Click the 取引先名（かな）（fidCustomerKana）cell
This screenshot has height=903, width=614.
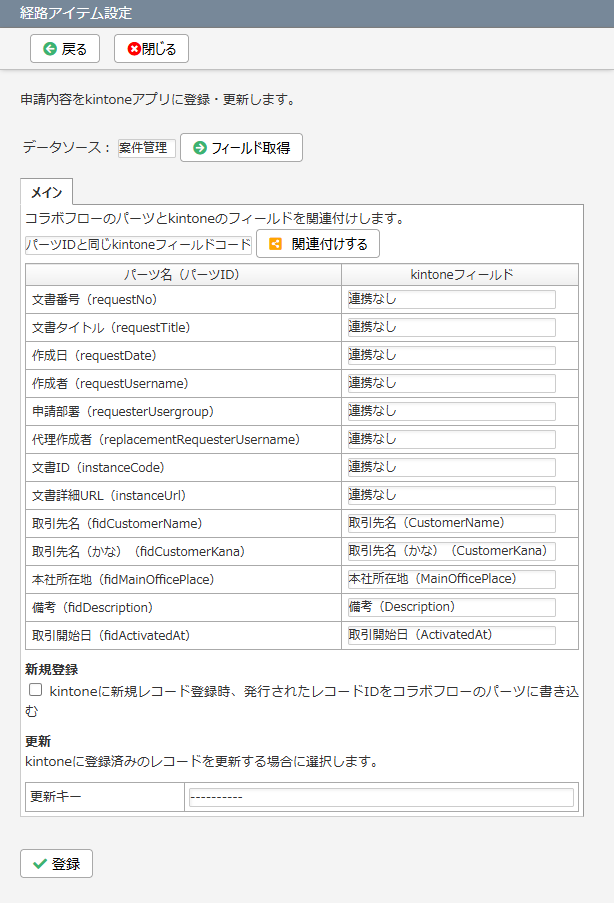coord(183,552)
